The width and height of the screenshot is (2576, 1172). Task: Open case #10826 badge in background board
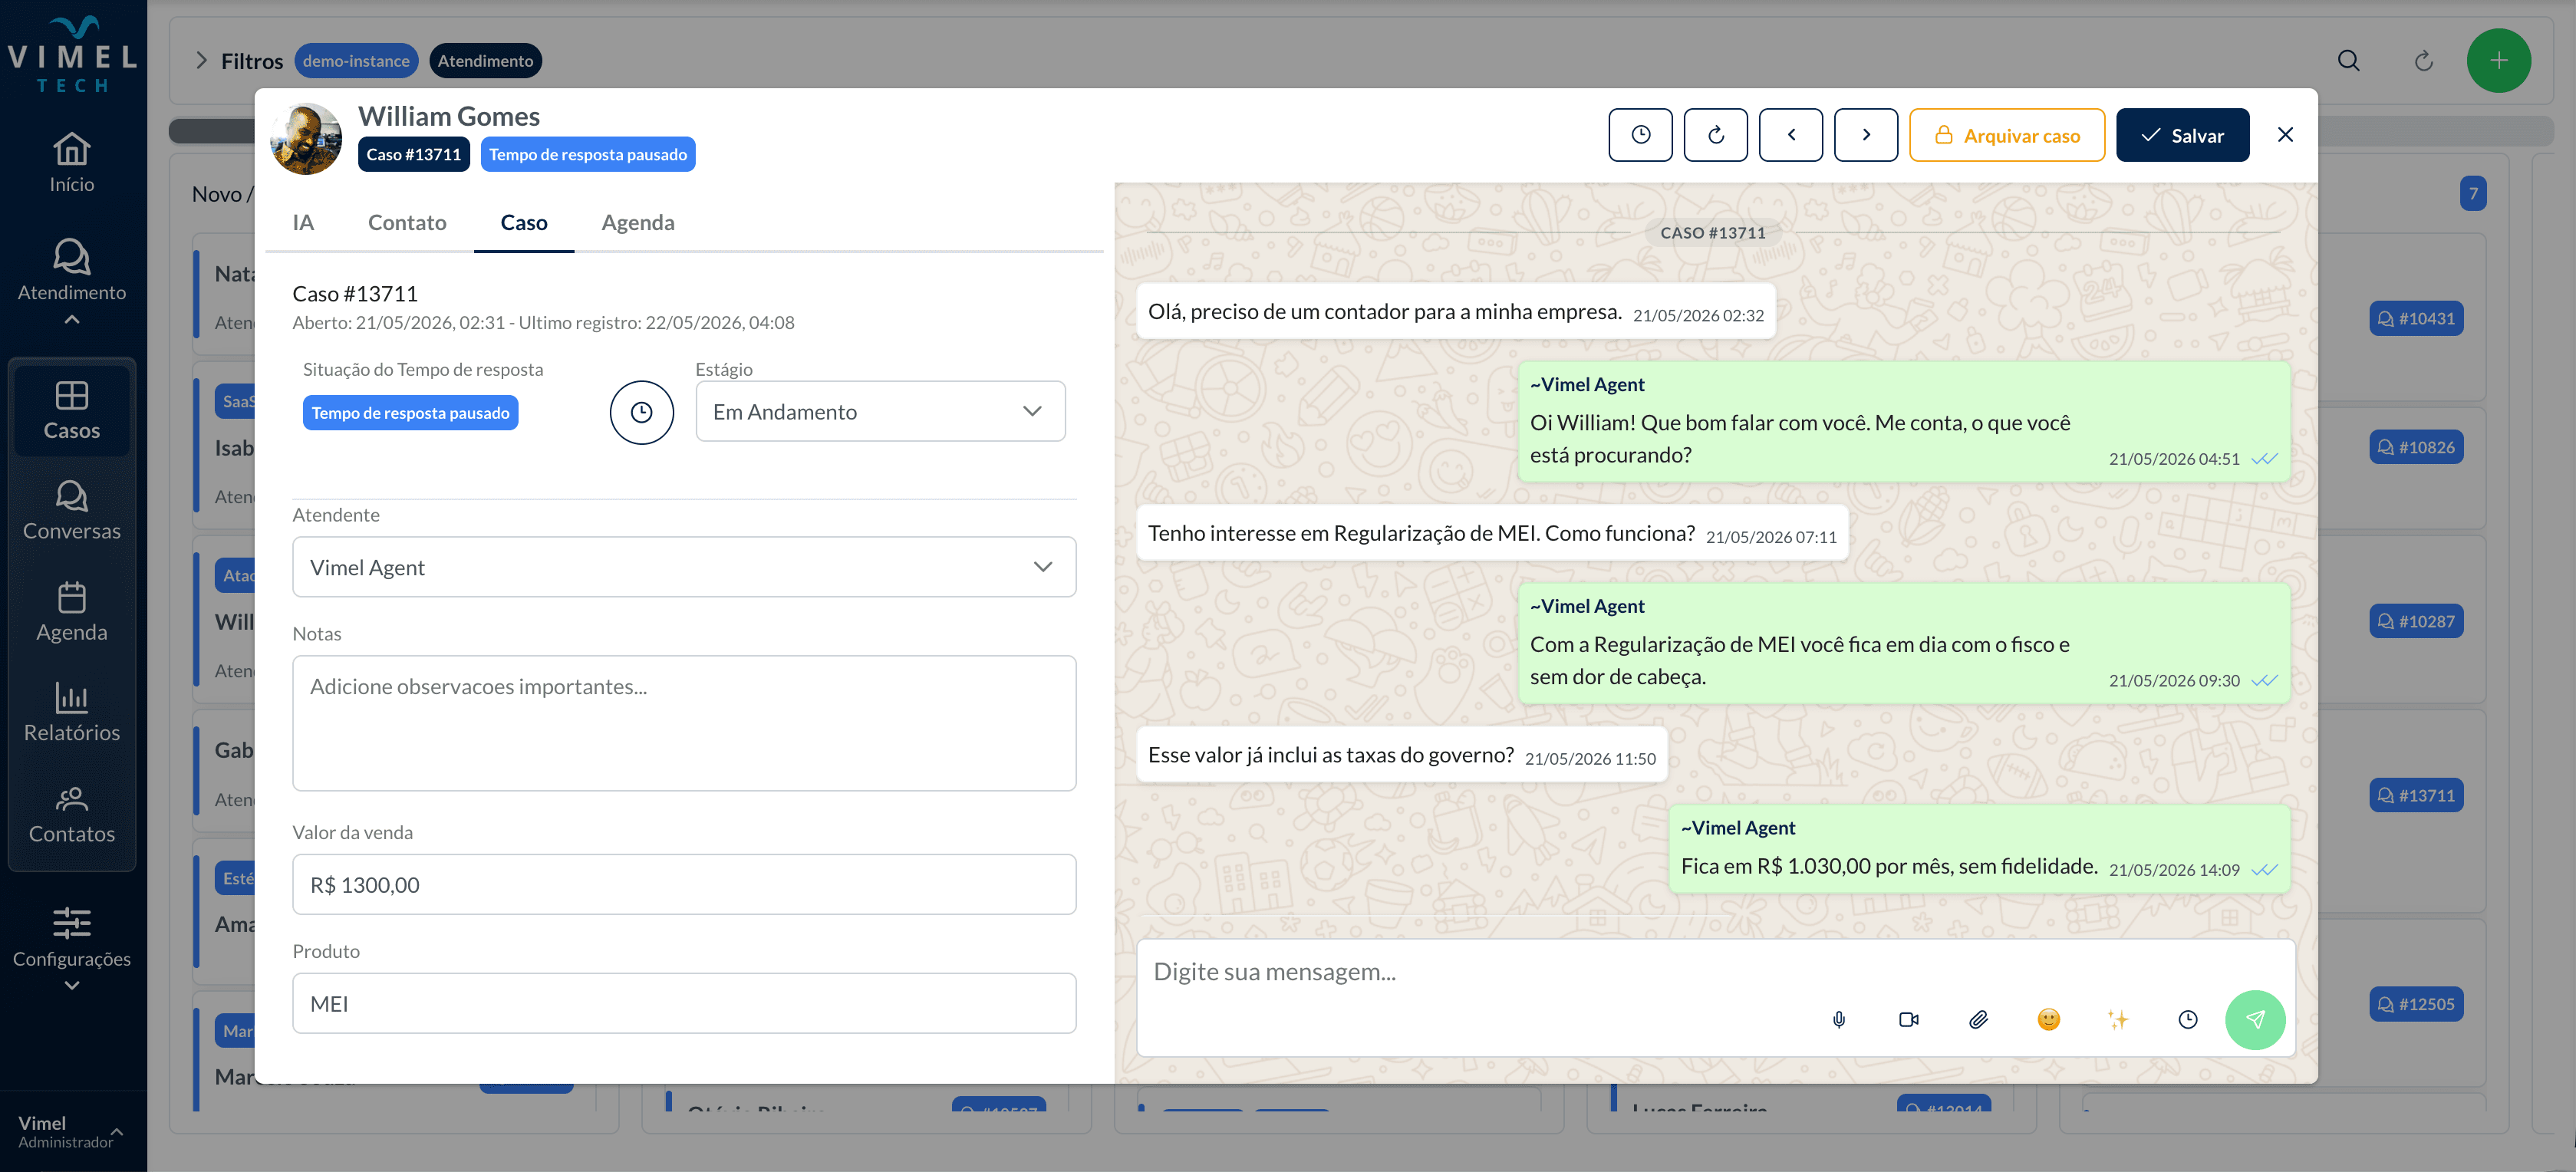click(2415, 447)
